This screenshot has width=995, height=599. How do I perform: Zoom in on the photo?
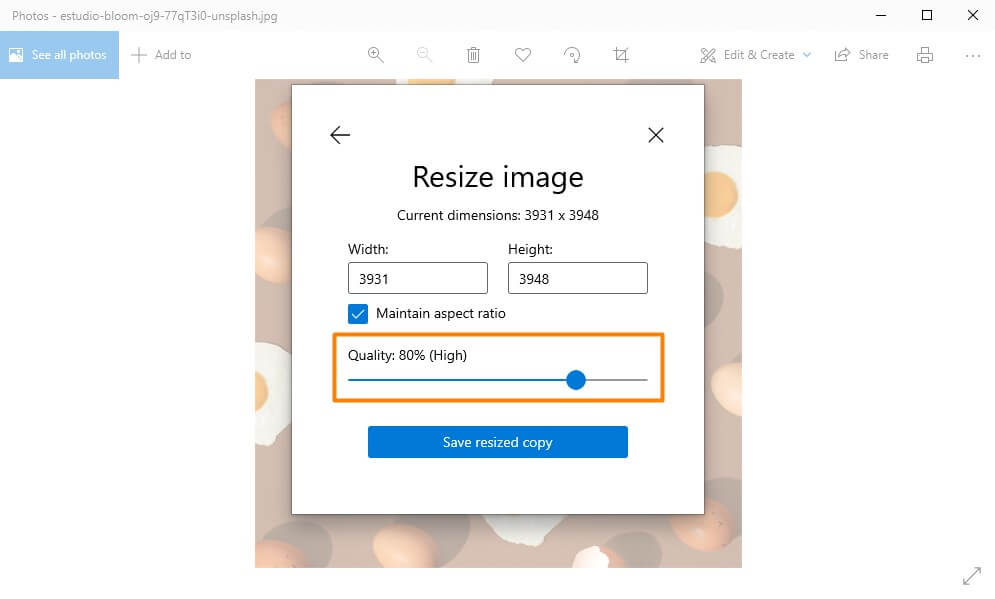pos(376,55)
